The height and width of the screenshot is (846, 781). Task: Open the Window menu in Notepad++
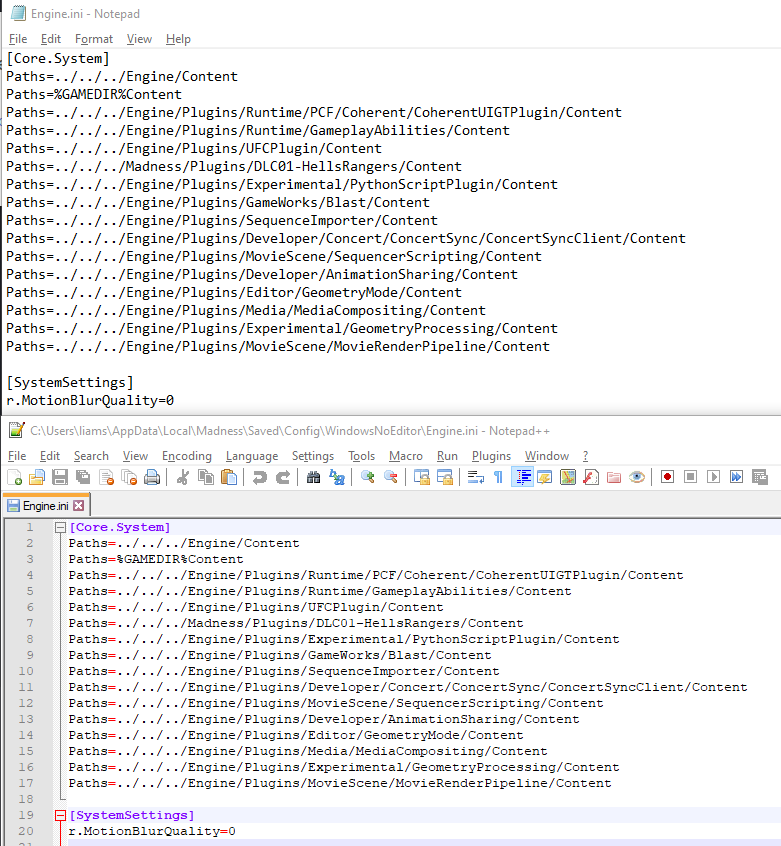coord(547,456)
